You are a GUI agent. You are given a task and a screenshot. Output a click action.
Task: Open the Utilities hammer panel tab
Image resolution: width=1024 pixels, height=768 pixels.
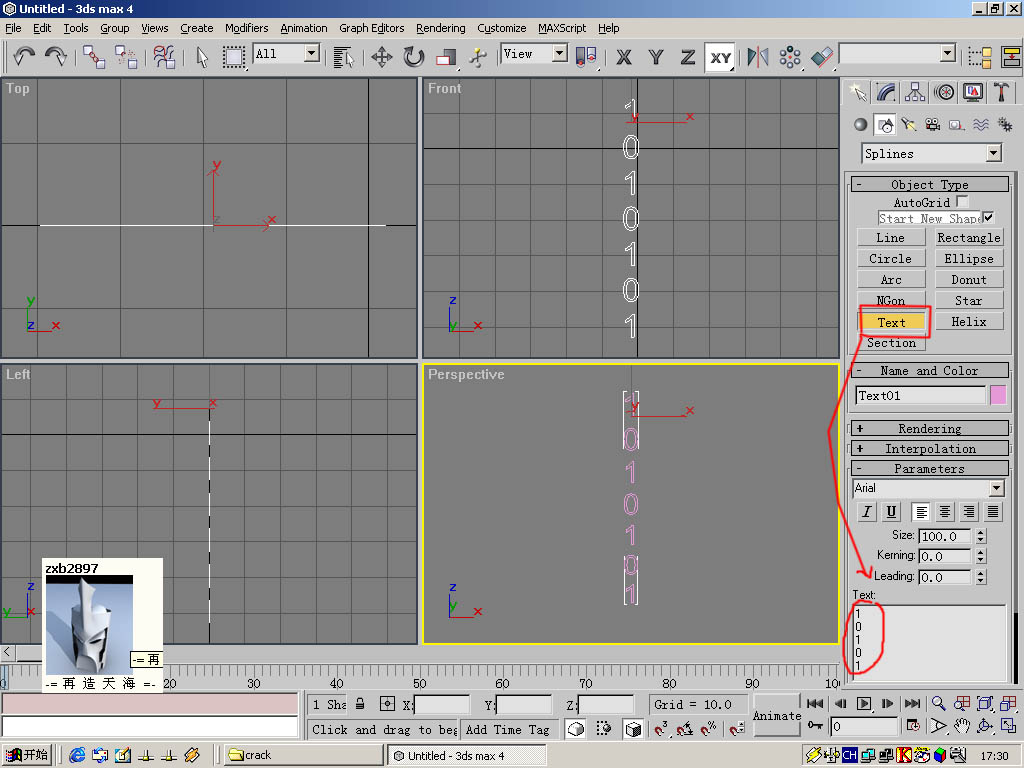[x=1001, y=92]
